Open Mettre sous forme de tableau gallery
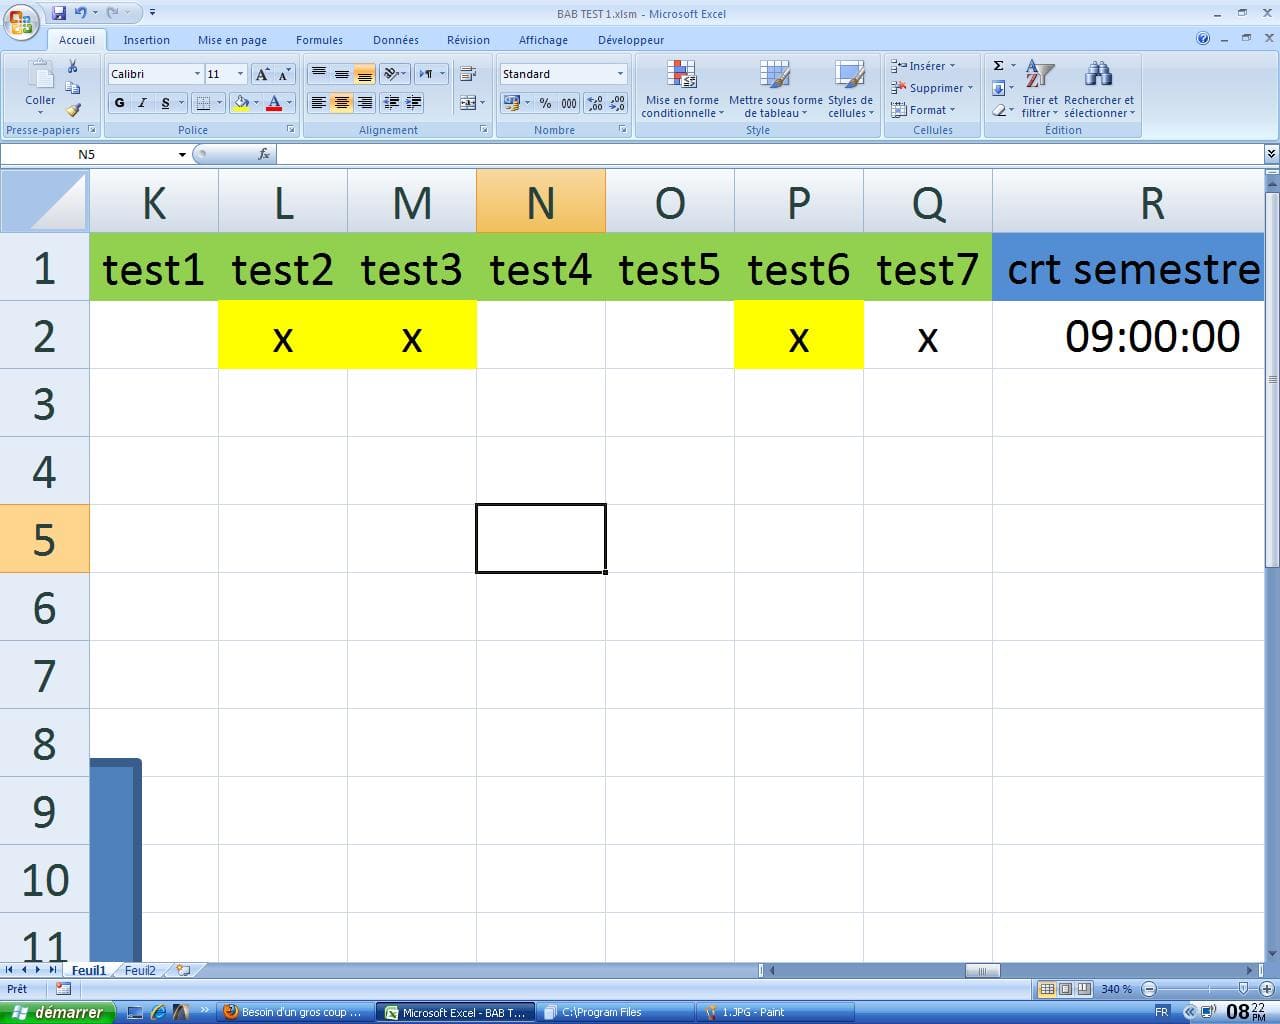1280x1024 pixels. (775, 89)
